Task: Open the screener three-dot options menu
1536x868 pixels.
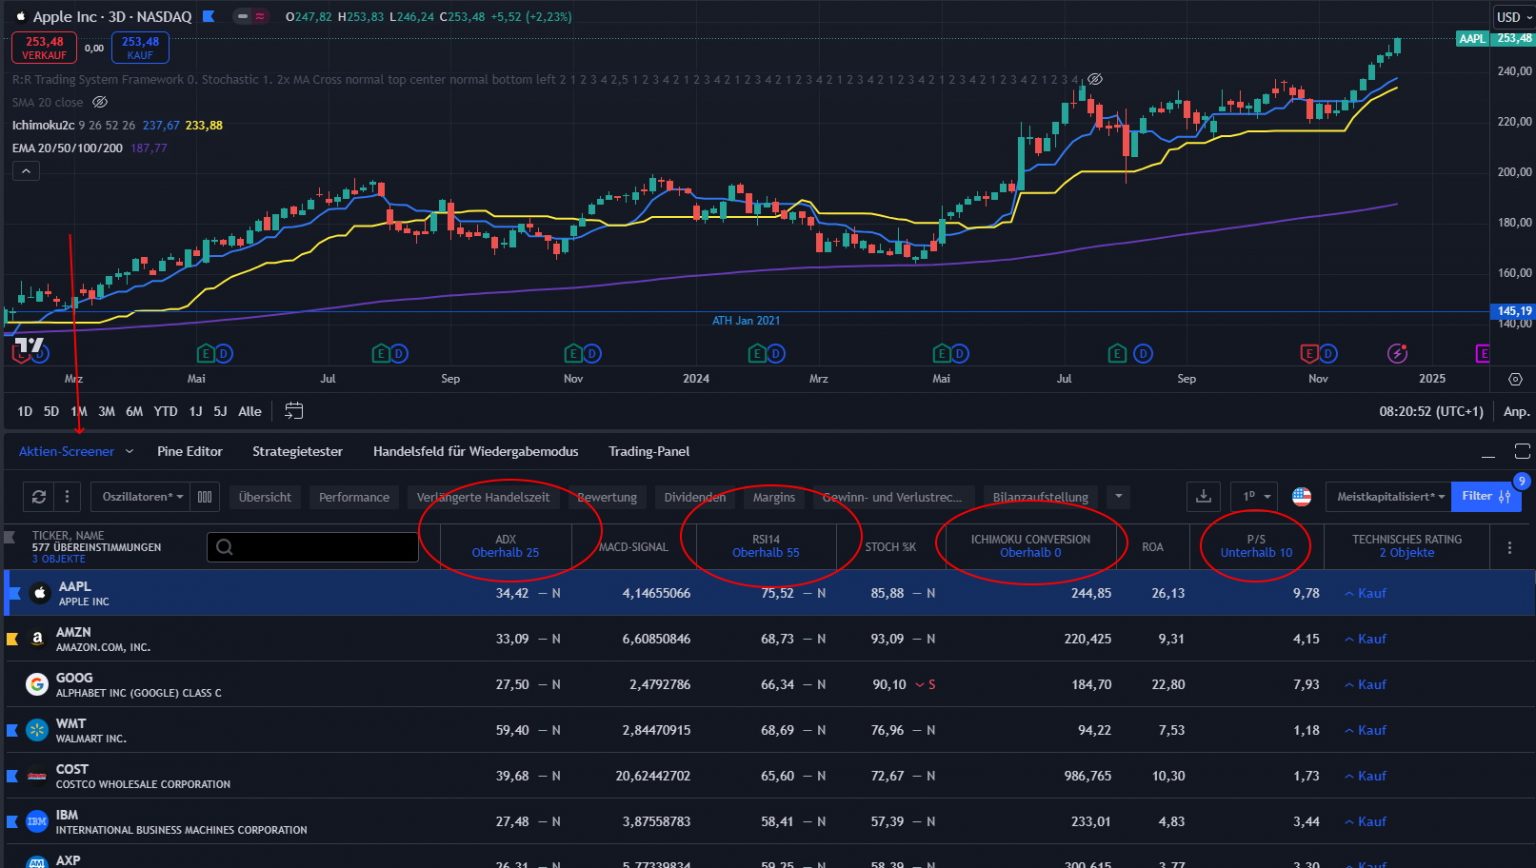Action: pyautogui.click(x=66, y=496)
